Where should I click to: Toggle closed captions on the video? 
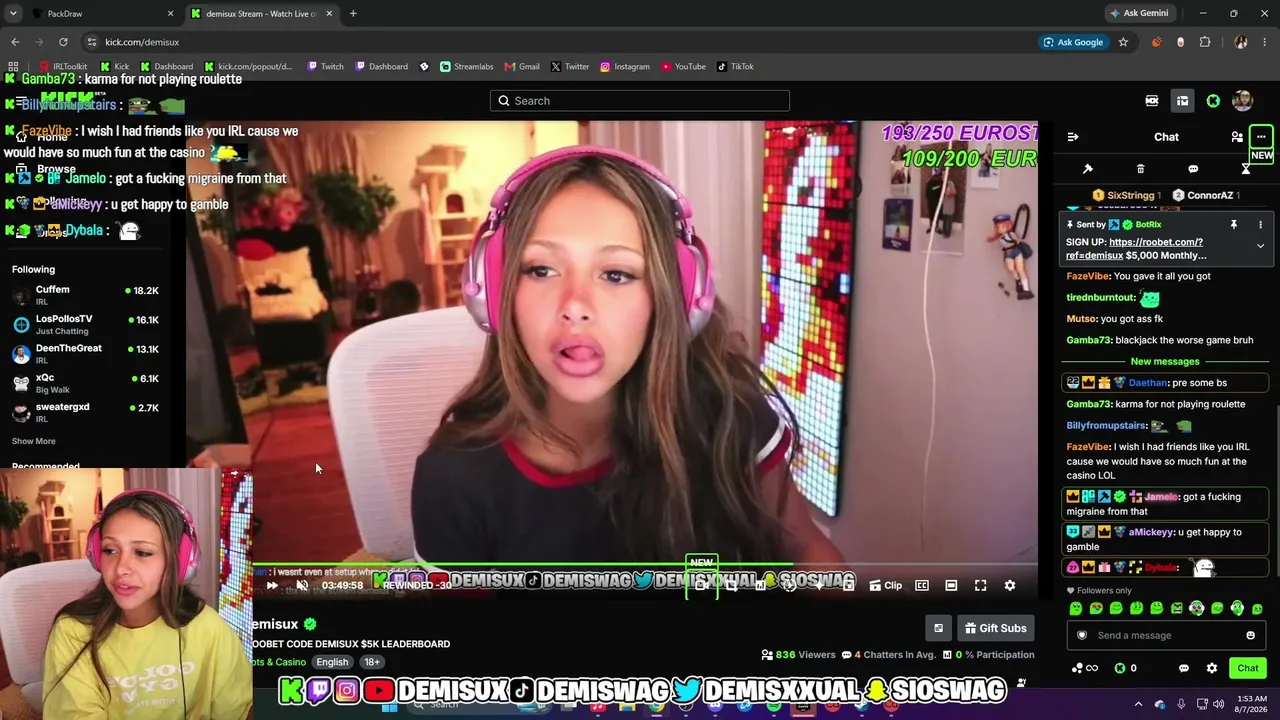(x=922, y=586)
